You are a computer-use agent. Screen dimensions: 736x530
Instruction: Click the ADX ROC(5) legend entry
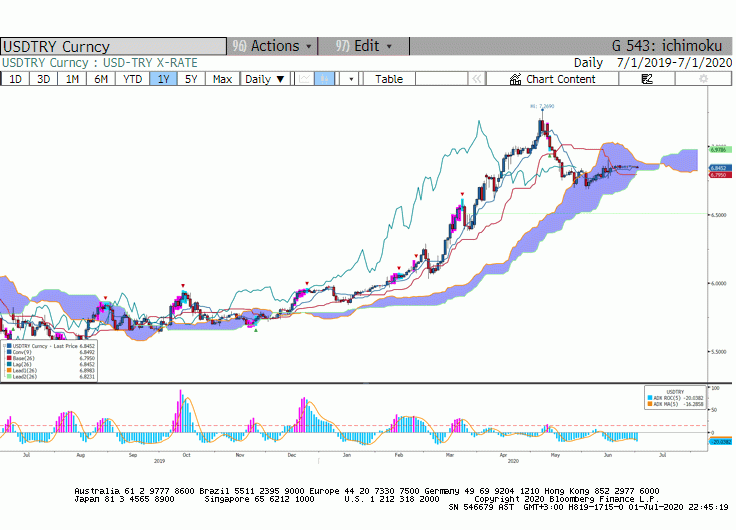675,398
